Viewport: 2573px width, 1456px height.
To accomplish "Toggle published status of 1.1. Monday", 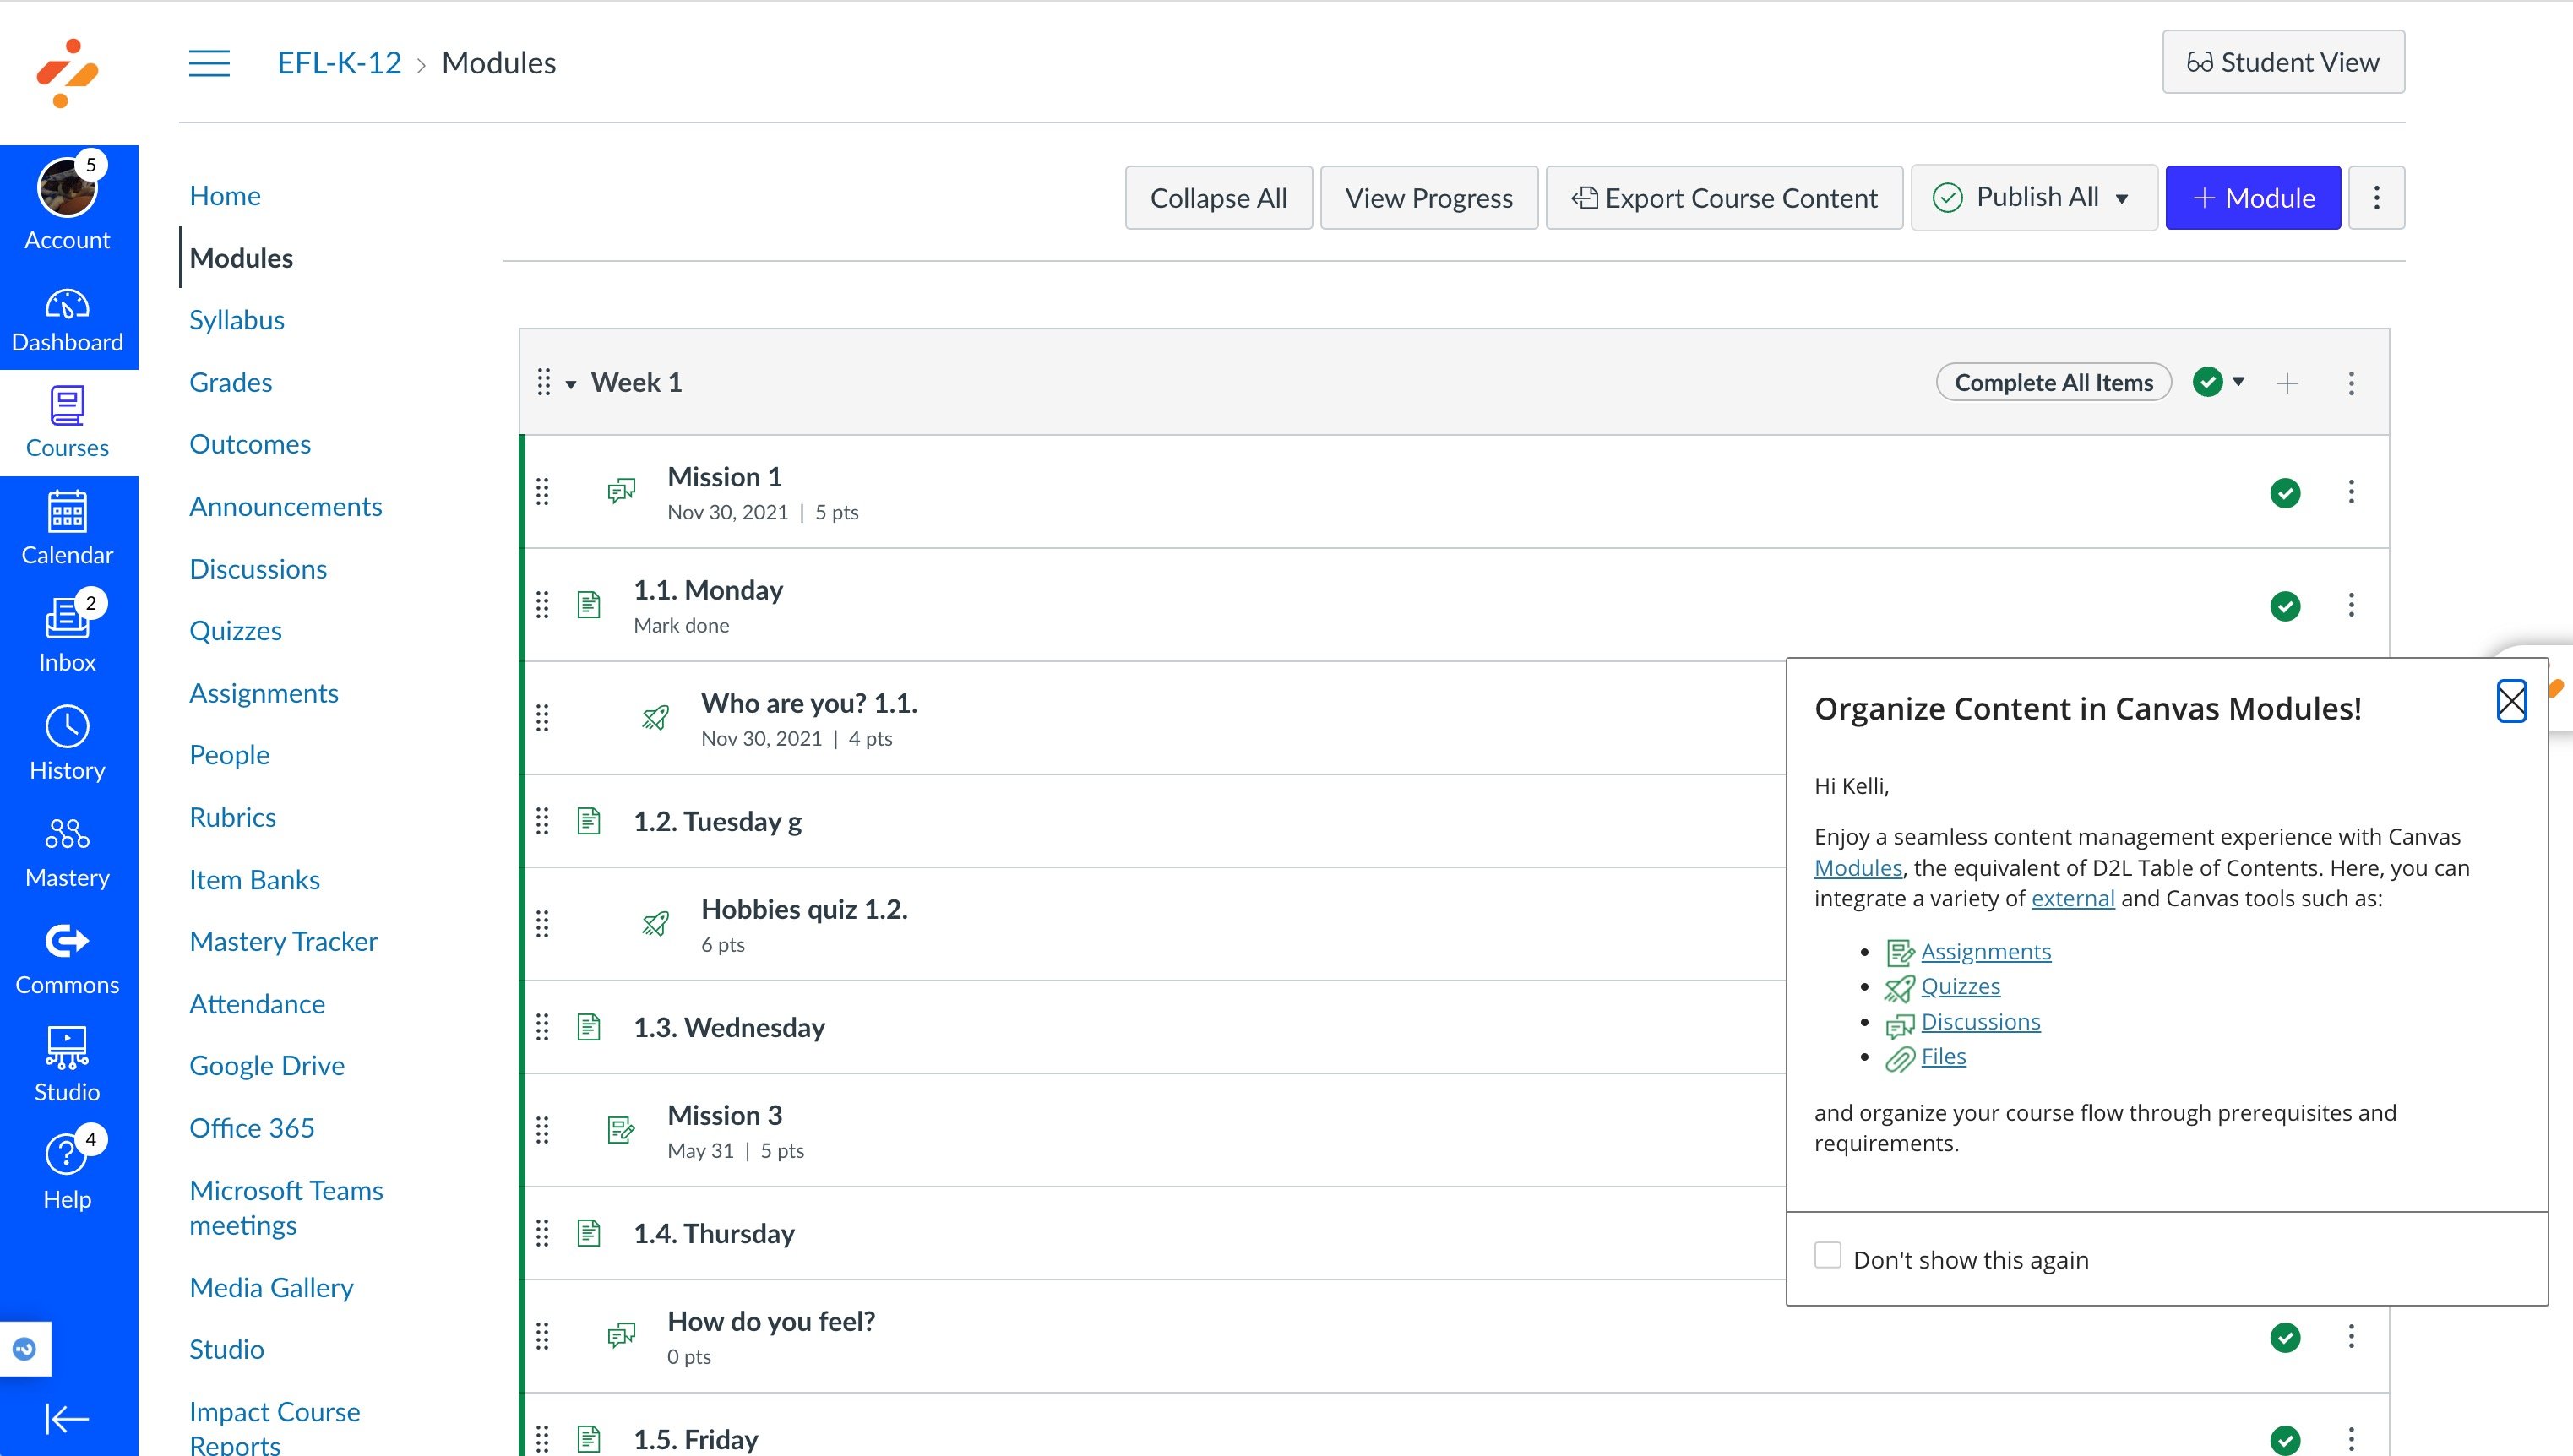I will tap(2284, 606).
